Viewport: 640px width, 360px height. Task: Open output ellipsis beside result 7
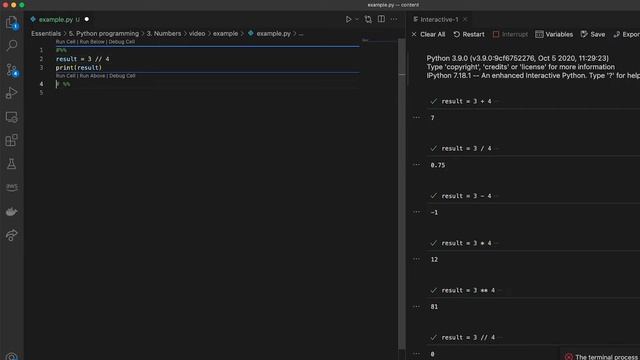tap(416, 118)
